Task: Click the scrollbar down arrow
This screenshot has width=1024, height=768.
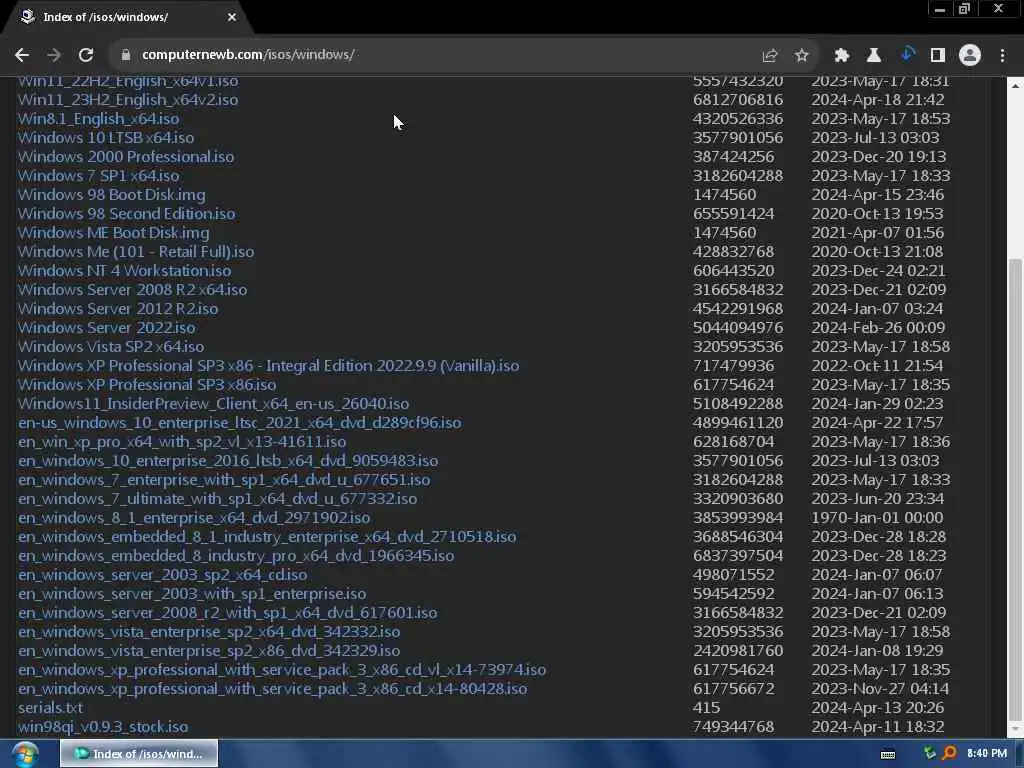Action: (1015, 729)
